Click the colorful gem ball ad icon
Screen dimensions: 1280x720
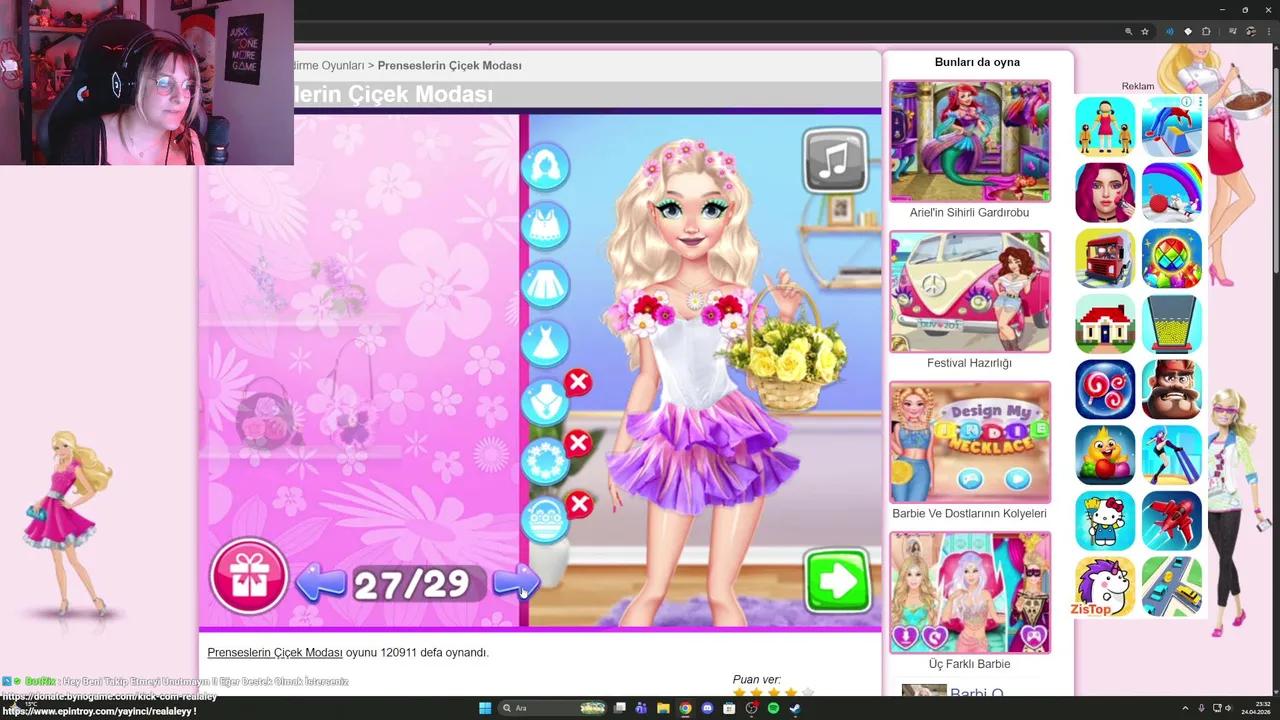[1172, 258]
